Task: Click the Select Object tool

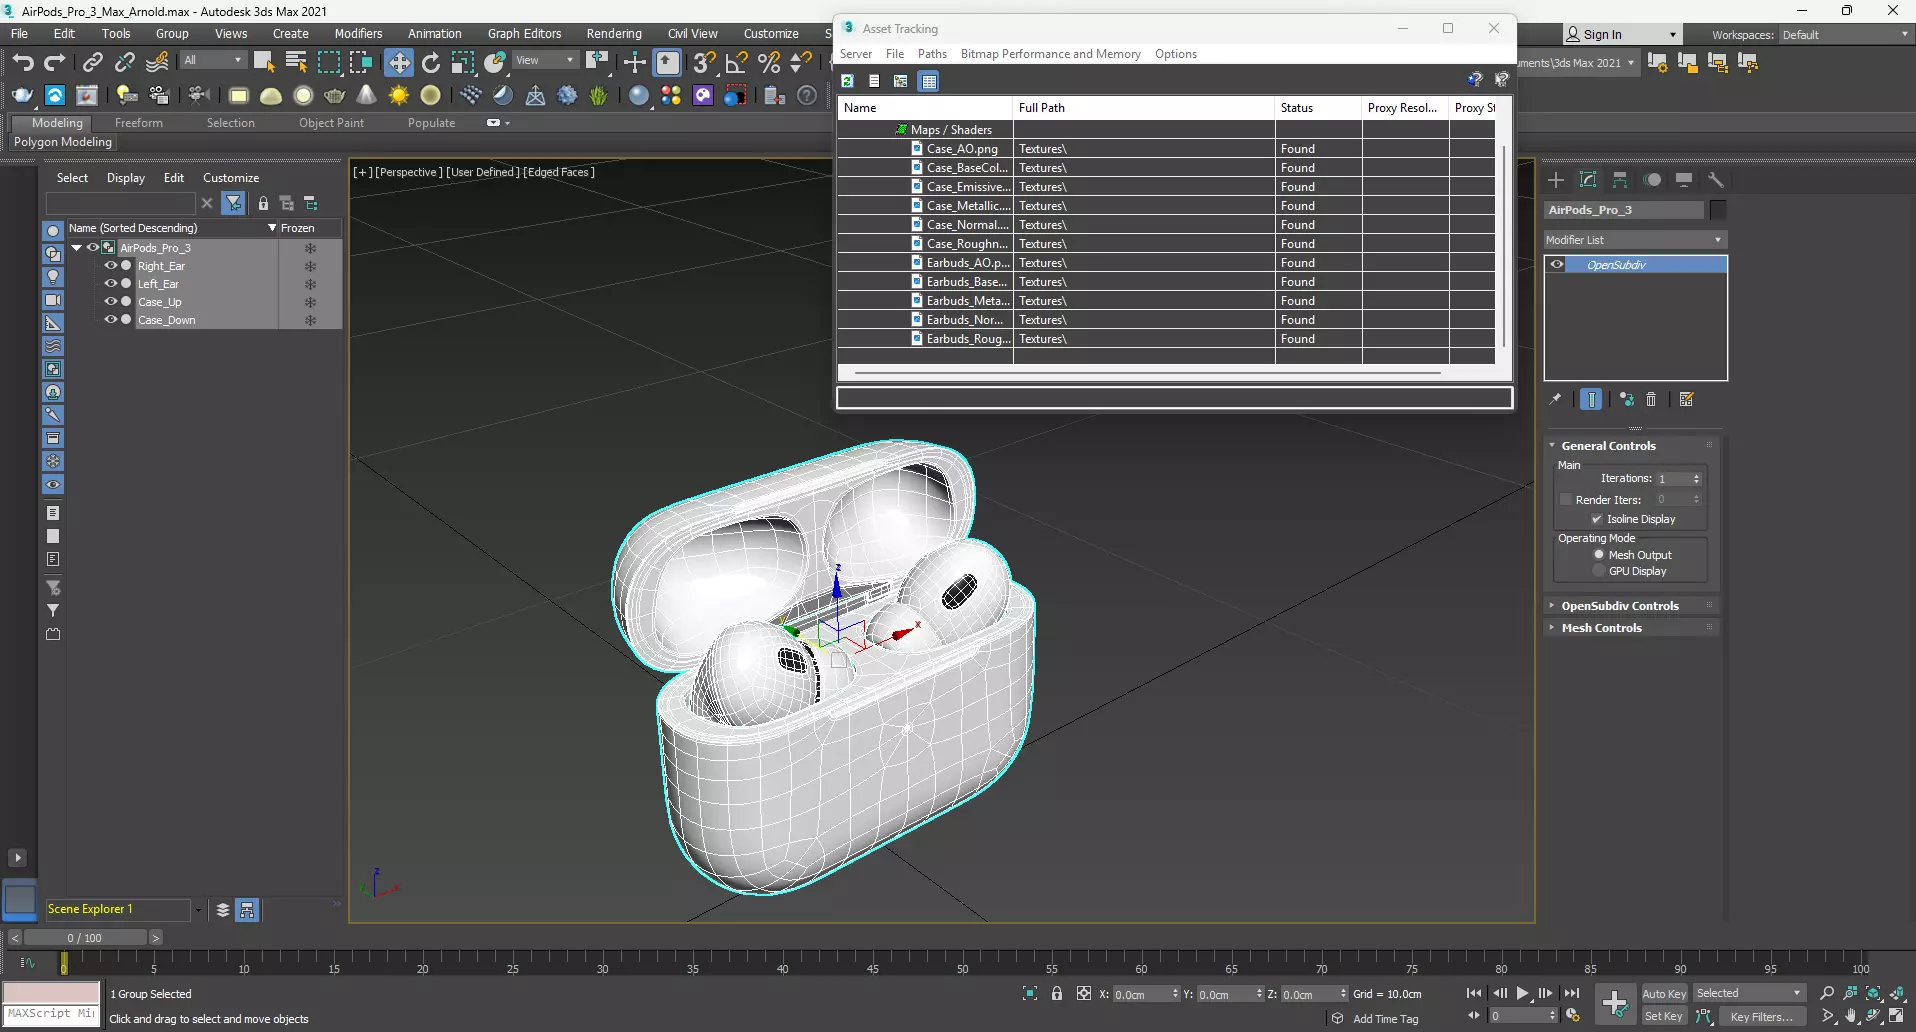Action: tap(264, 63)
